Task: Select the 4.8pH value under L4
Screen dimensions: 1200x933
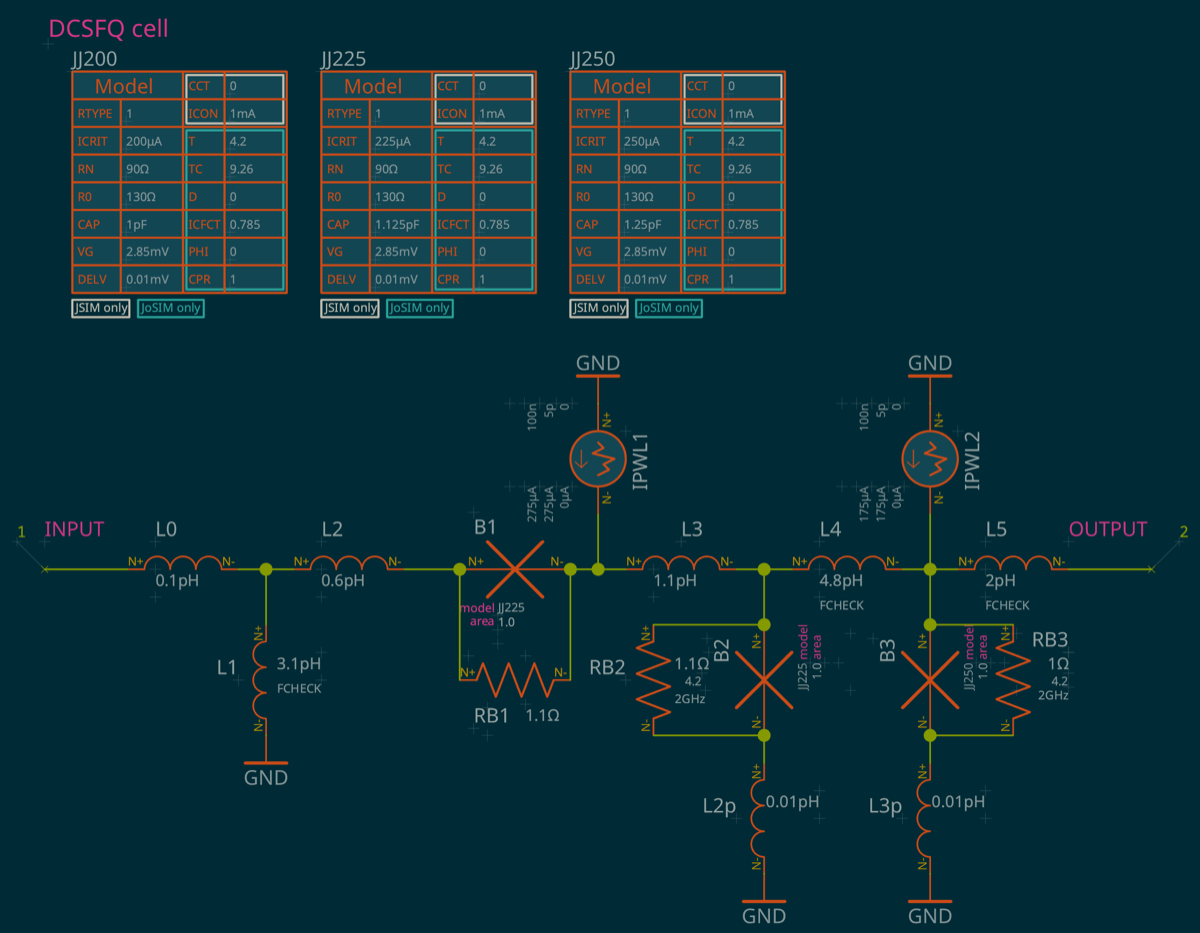Action: point(841,580)
